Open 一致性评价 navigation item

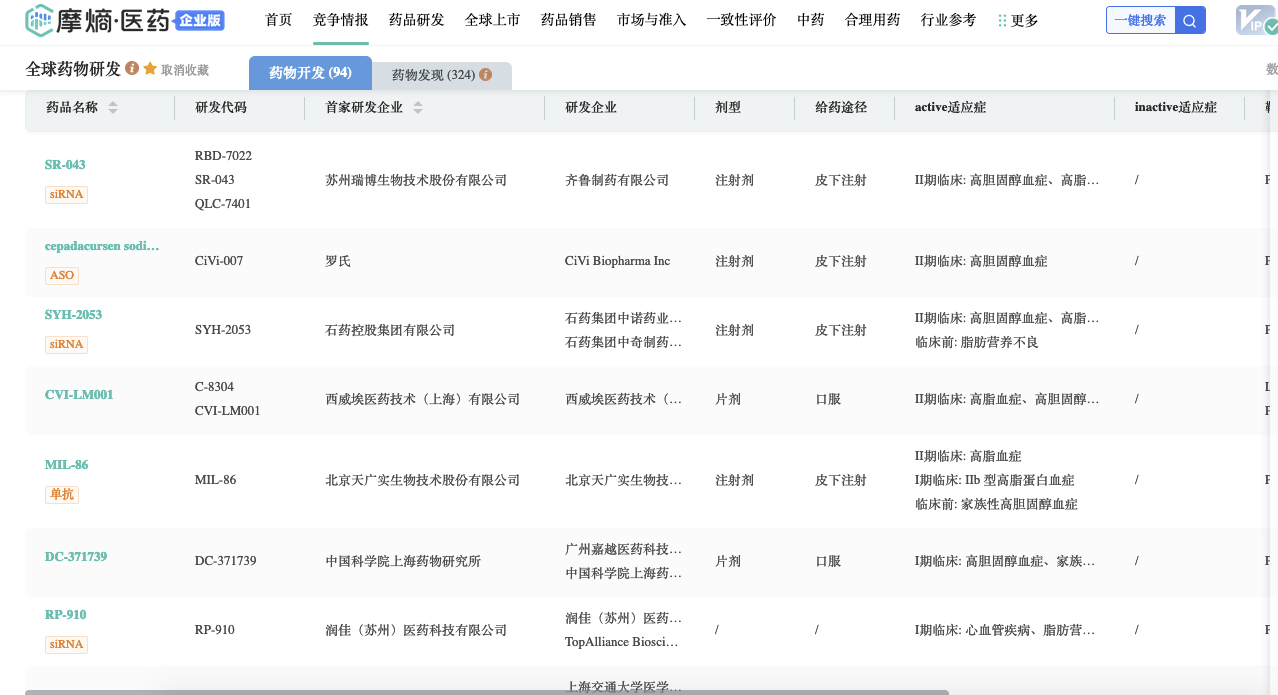pos(741,20)
